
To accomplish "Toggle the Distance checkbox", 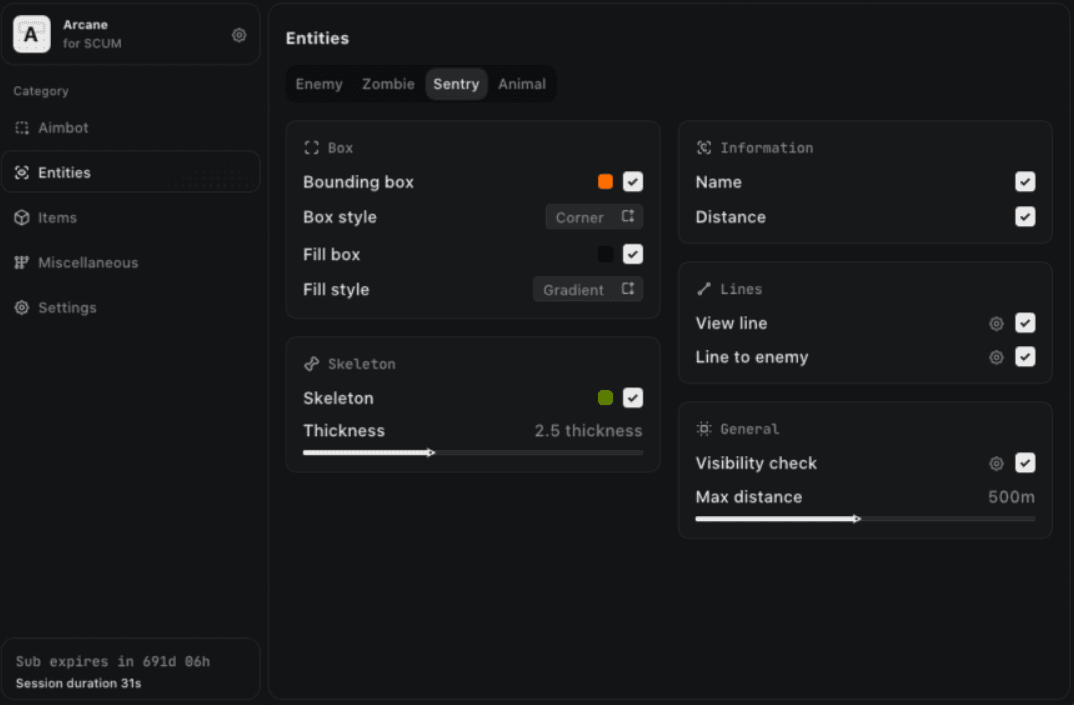I will [x=1025, y=217].
